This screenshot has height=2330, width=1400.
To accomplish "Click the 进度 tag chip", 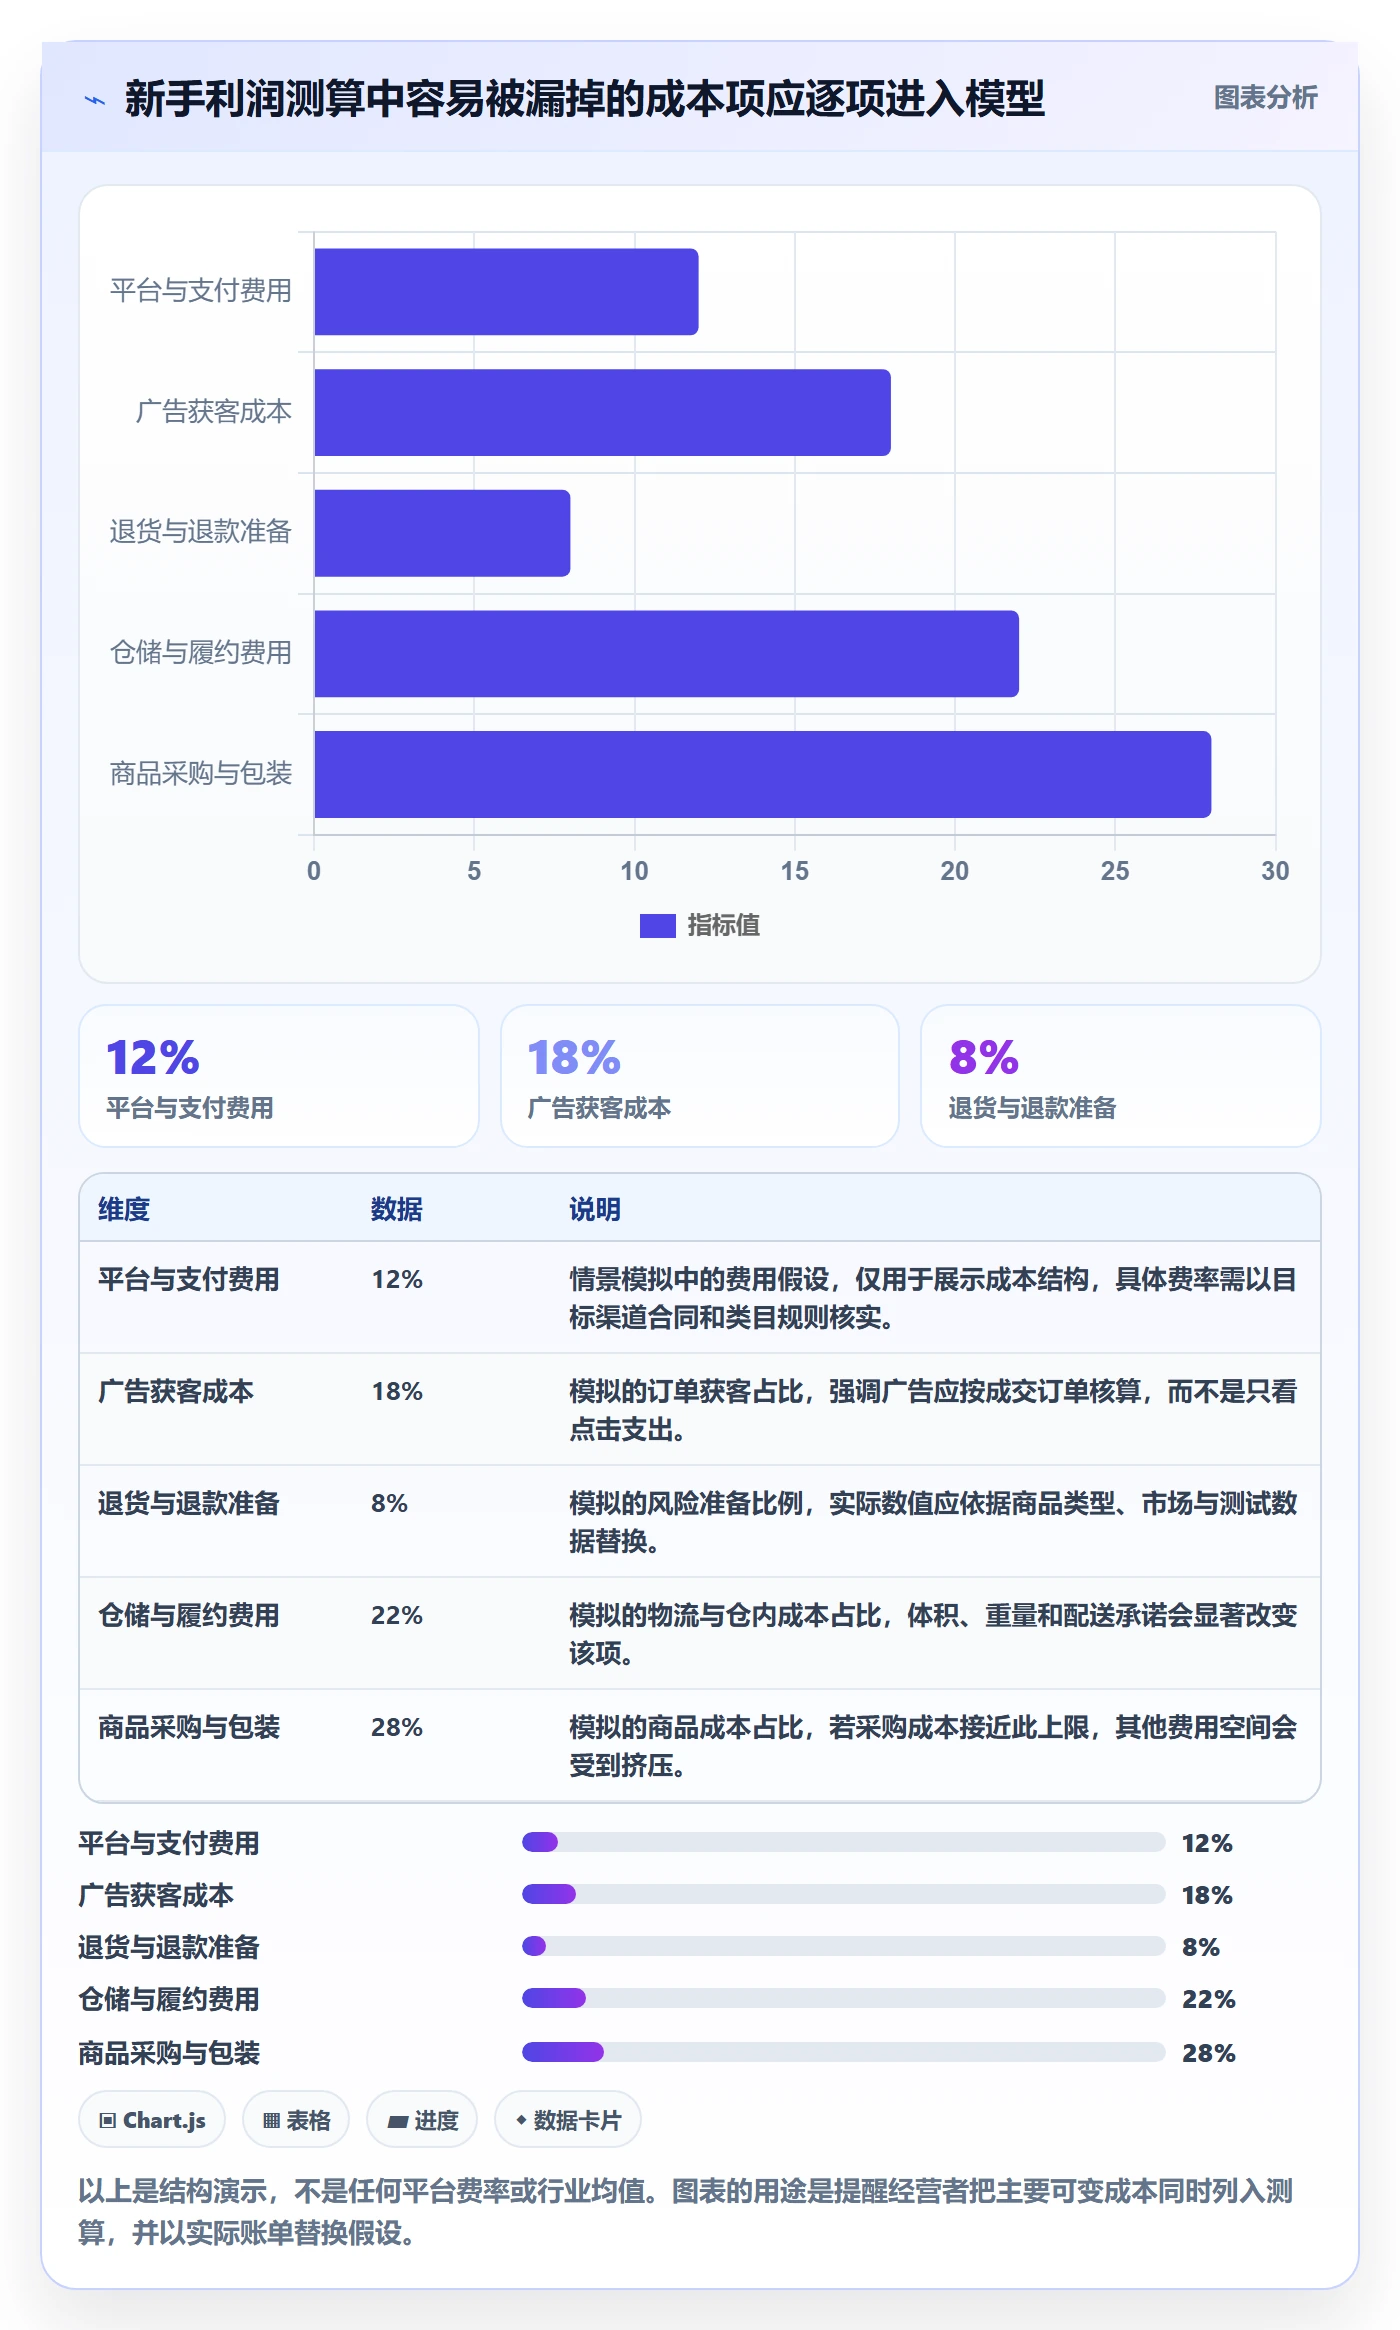I will [422, 2120].
